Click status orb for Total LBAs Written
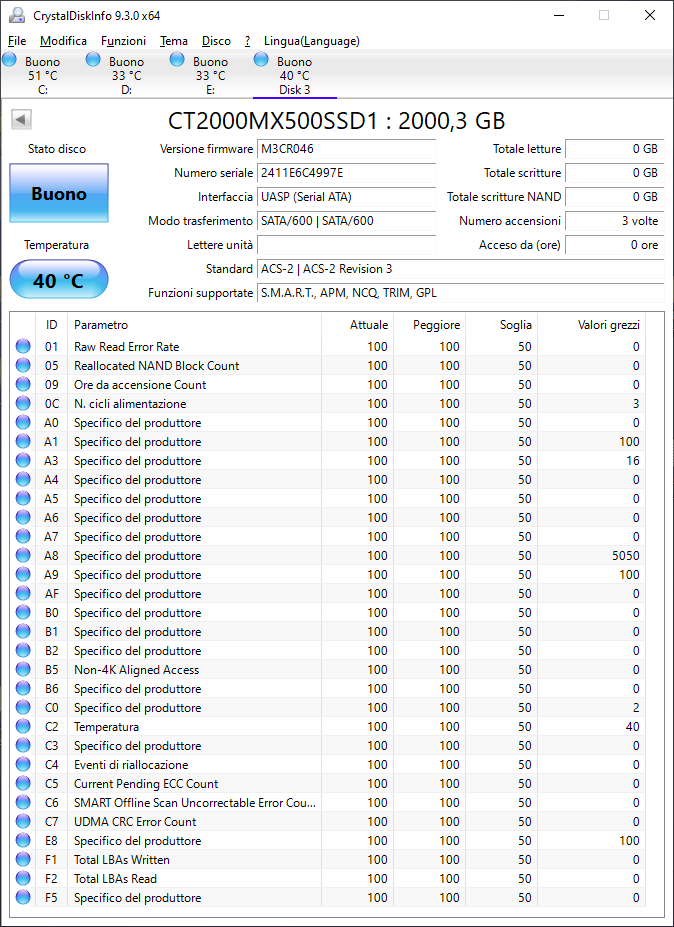Screen dimensions: 674x927 pos(23,860)
